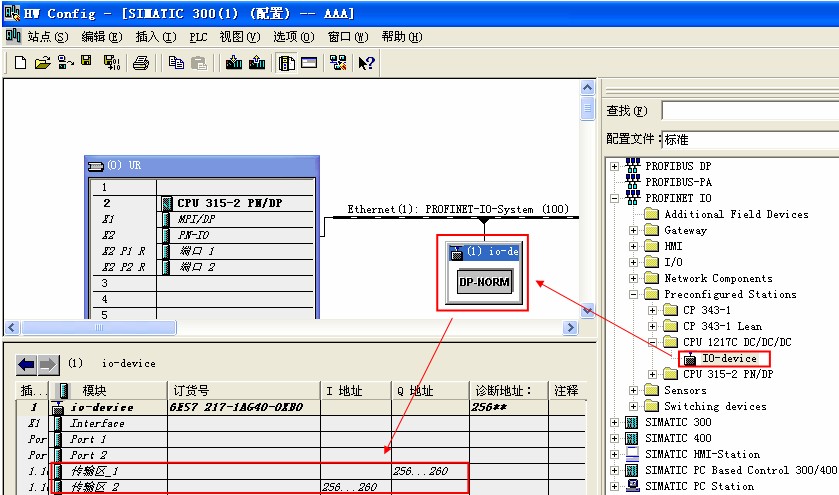
Task: Click order number 6ES7 217-1AG40-0XB0 cell
Action: [244, 407]
